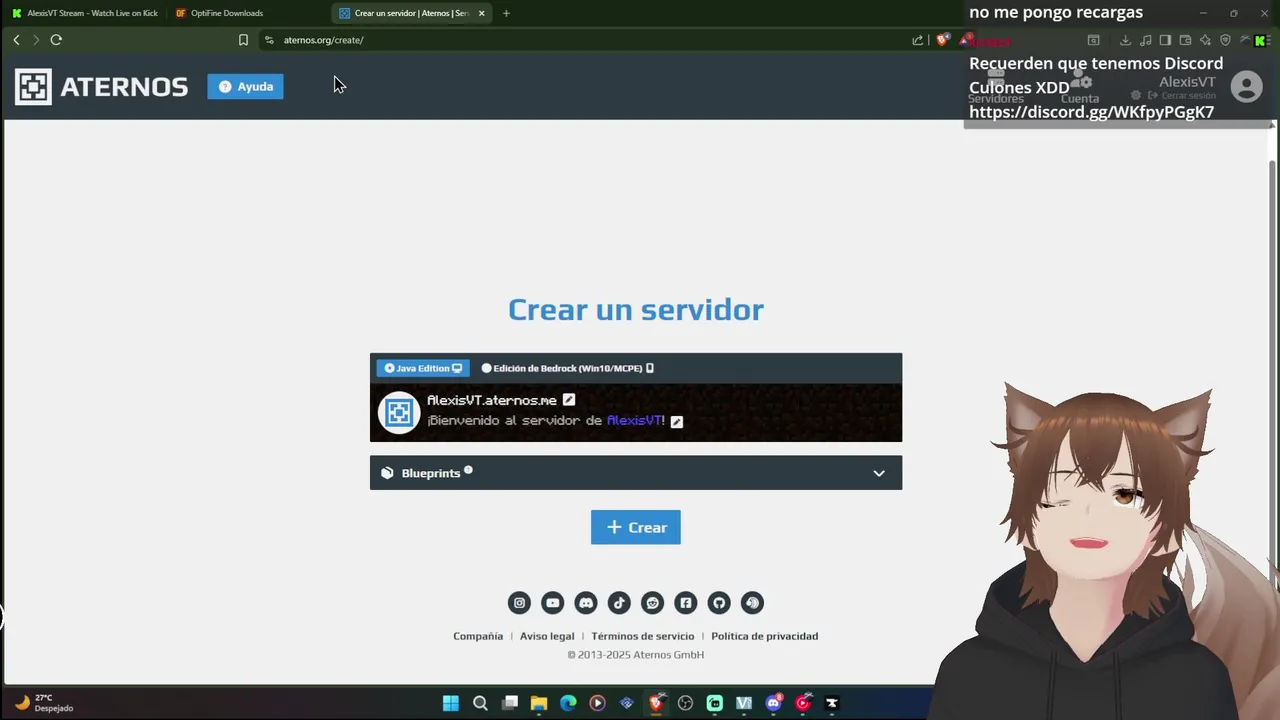Open Aternos Instagram page
Screen dimensions: 1280x720
tap(519, 602)
